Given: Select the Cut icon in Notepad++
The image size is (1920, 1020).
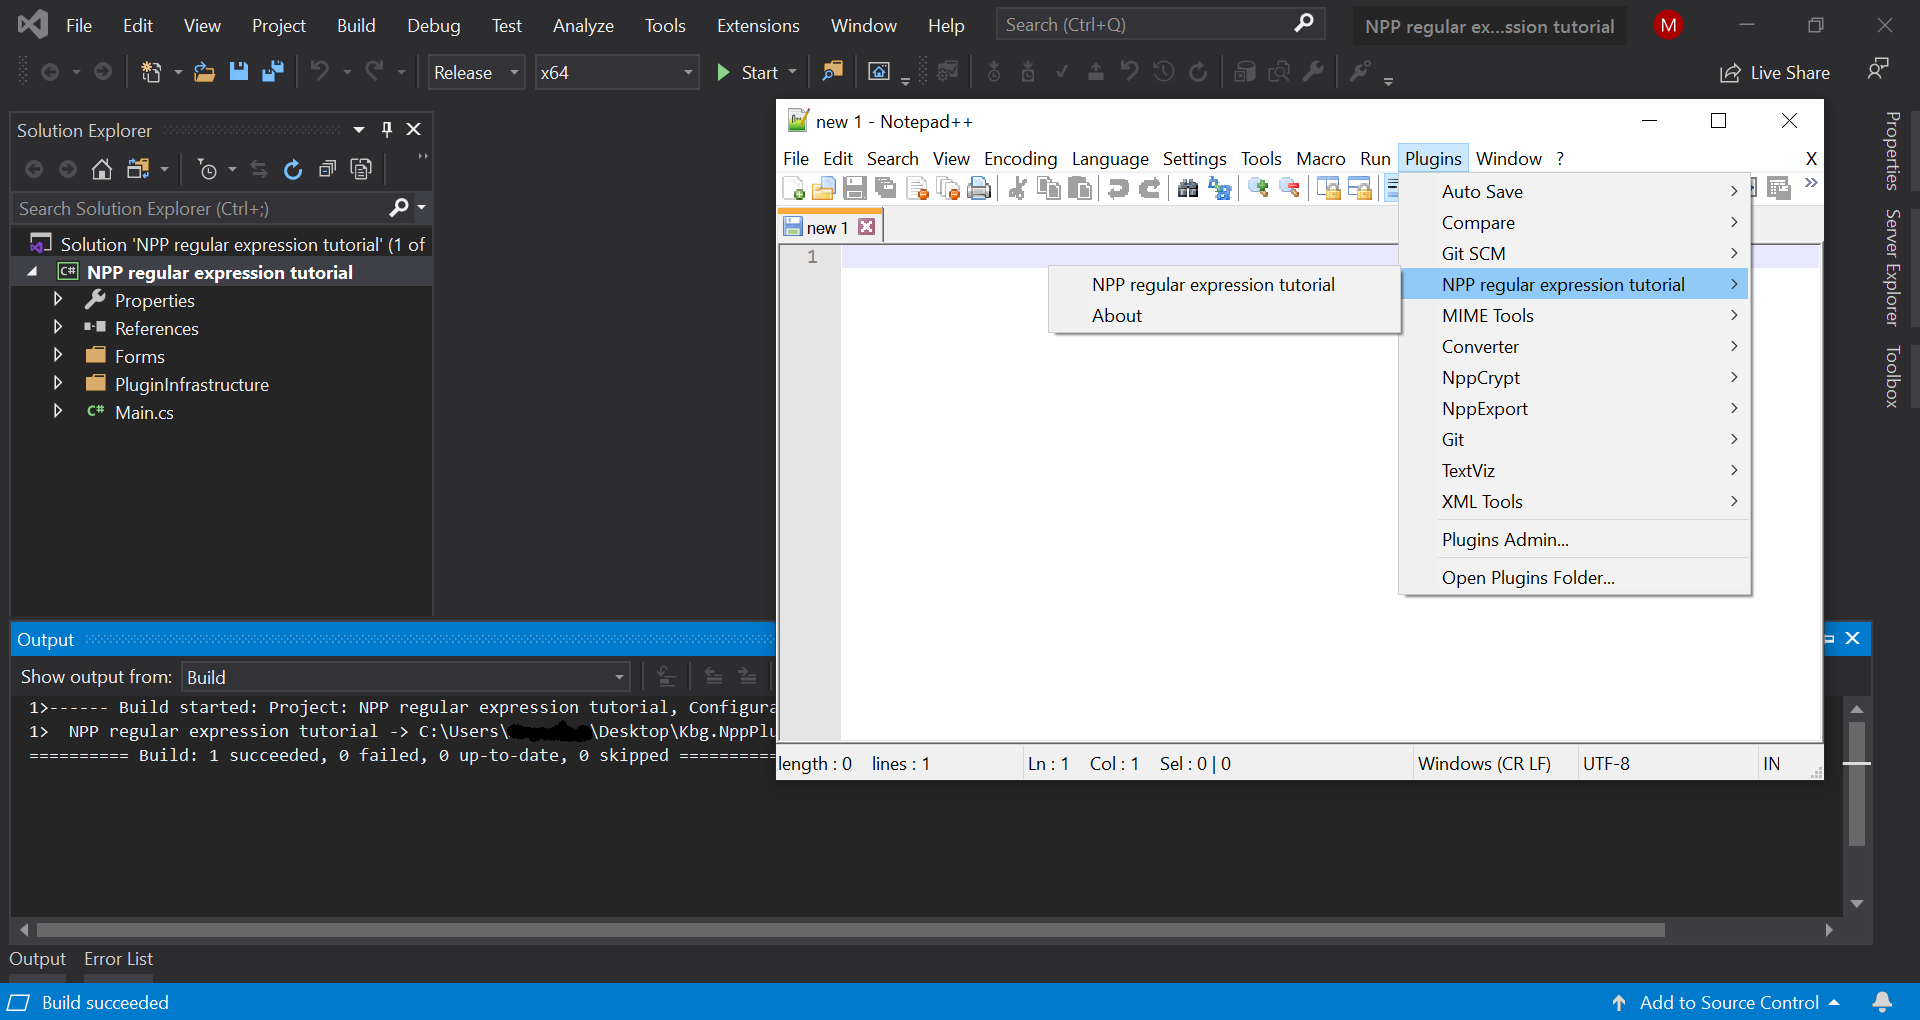Looking at the screenshot, I should click(1017, 188).
